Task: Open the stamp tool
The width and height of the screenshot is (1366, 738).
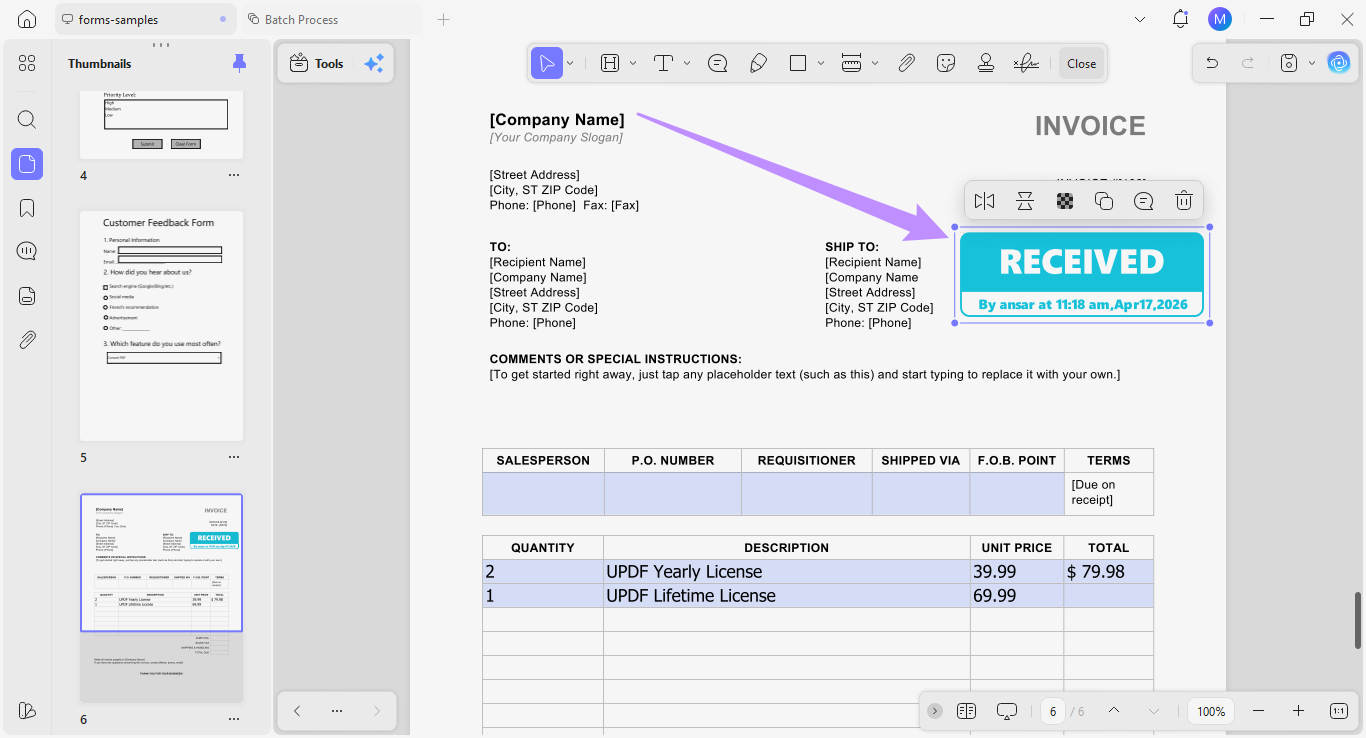Action: pyautogui.click(x=986, y=63)
